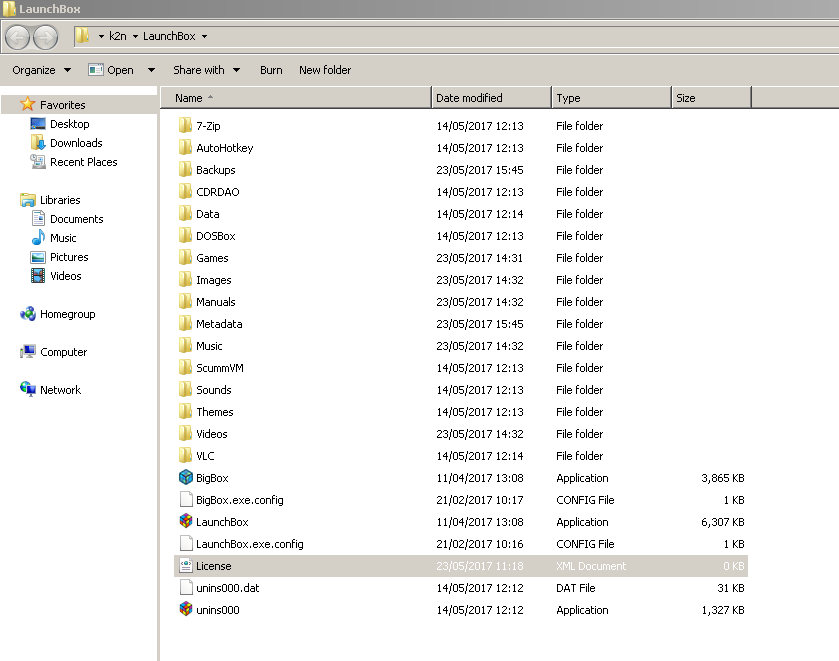
Task: Sort files by the Name column header
Action: click(x=296, y=98)
